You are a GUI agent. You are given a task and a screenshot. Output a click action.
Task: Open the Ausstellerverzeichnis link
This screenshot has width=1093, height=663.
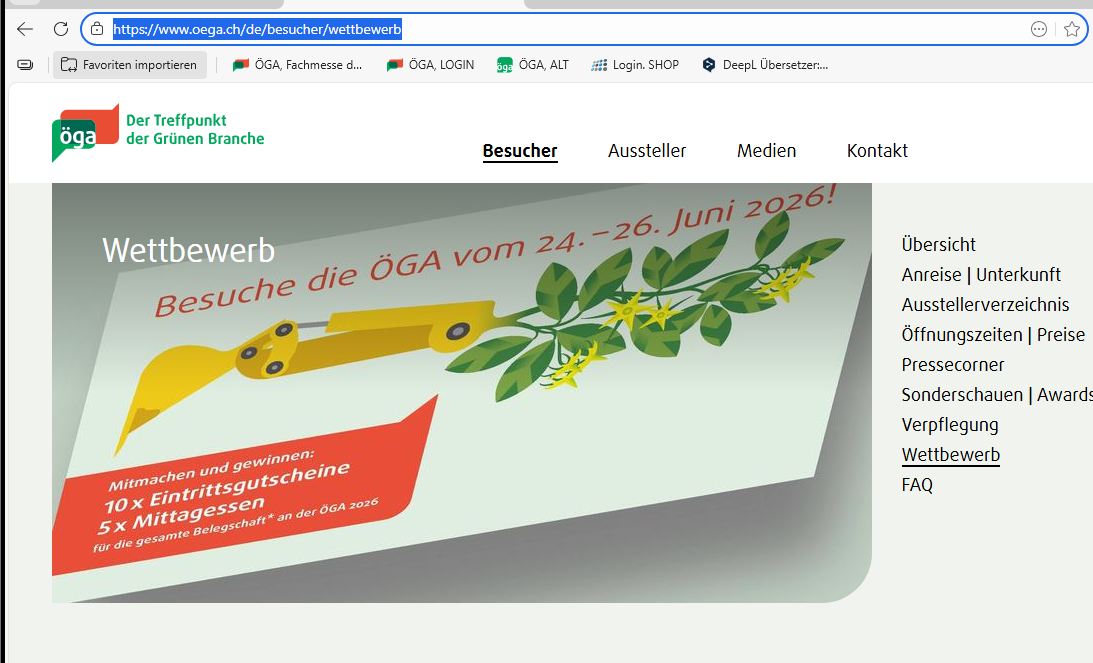point(986,304)
